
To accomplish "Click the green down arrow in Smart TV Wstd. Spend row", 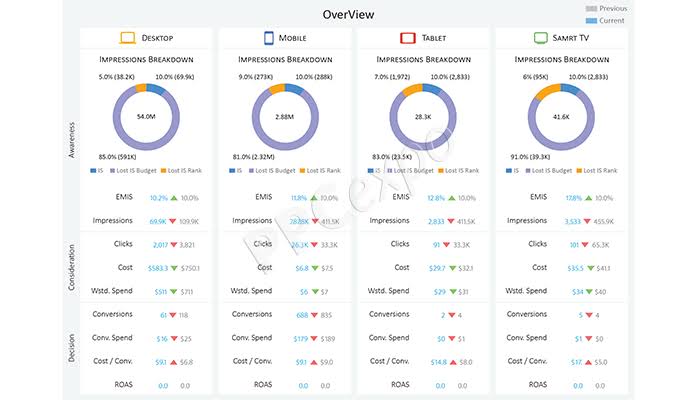I will click(589, 291).
